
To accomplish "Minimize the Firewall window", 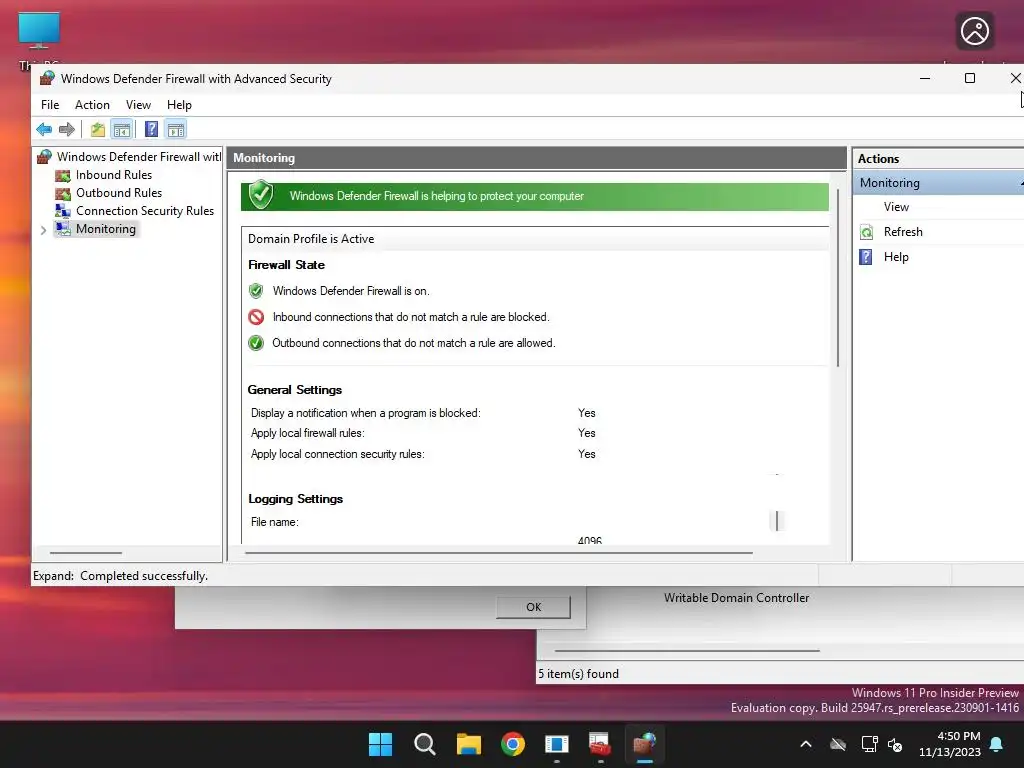I will [x=925, y=78].
